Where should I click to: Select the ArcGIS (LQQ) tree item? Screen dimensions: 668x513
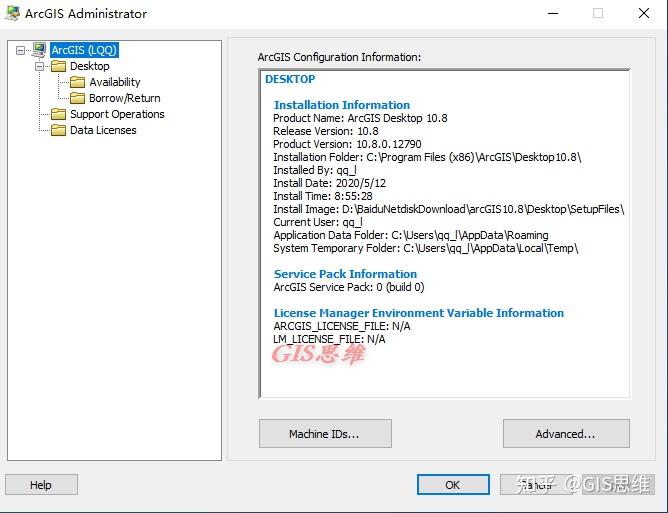pyautogui.click(x=84, y=50)
